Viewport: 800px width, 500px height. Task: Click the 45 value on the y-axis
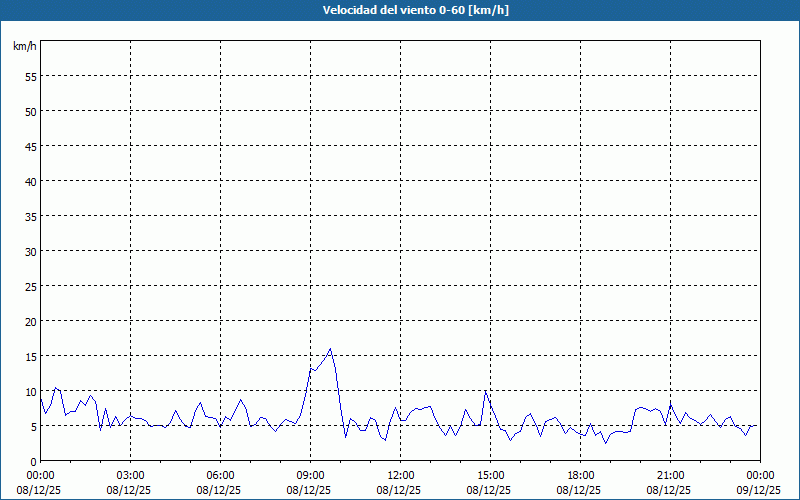coord(31,146)
